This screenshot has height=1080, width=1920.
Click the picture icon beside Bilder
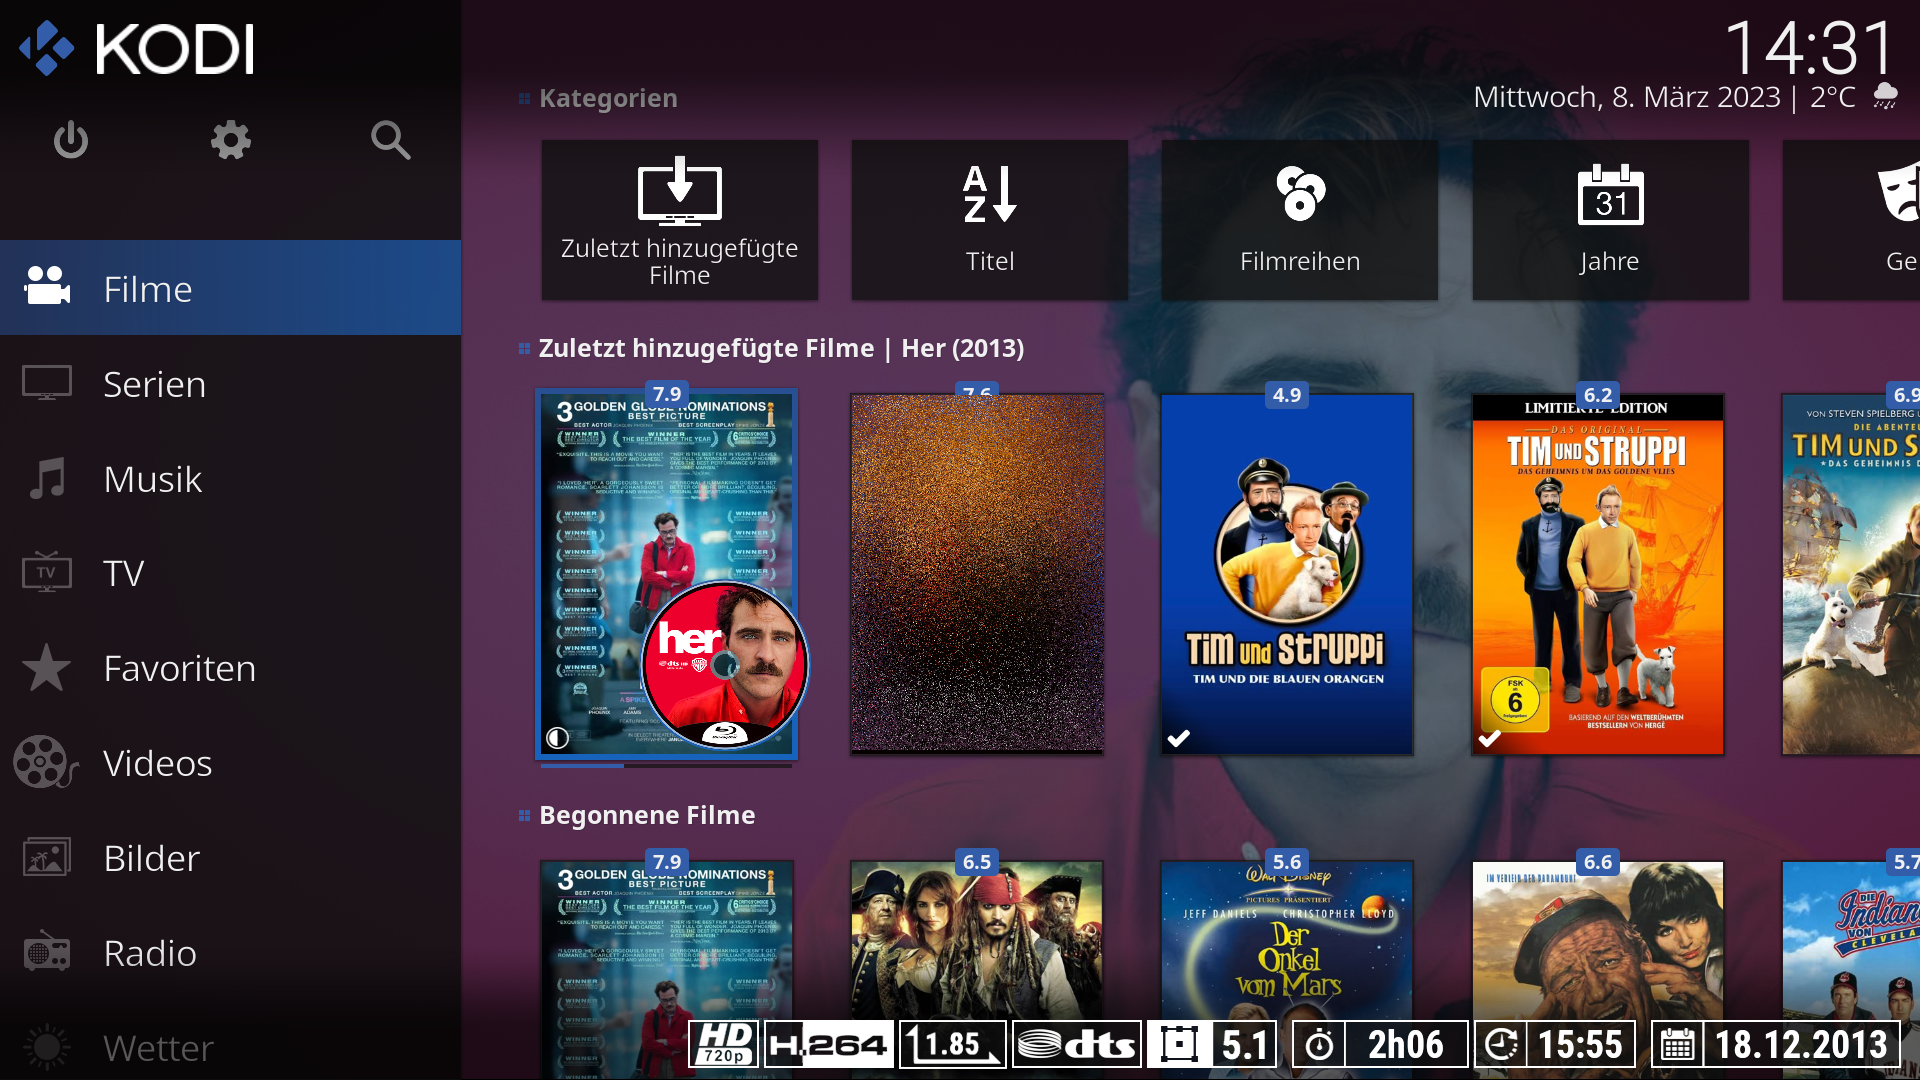click(47, 857)
